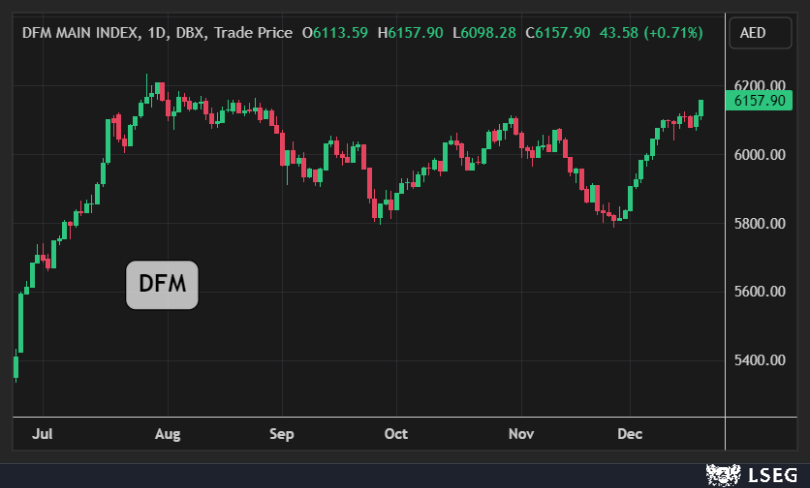Viewport: 810px width, 488px height.
Task: Click the 5800.00 price axis label
Action: [x=759, y=223]
